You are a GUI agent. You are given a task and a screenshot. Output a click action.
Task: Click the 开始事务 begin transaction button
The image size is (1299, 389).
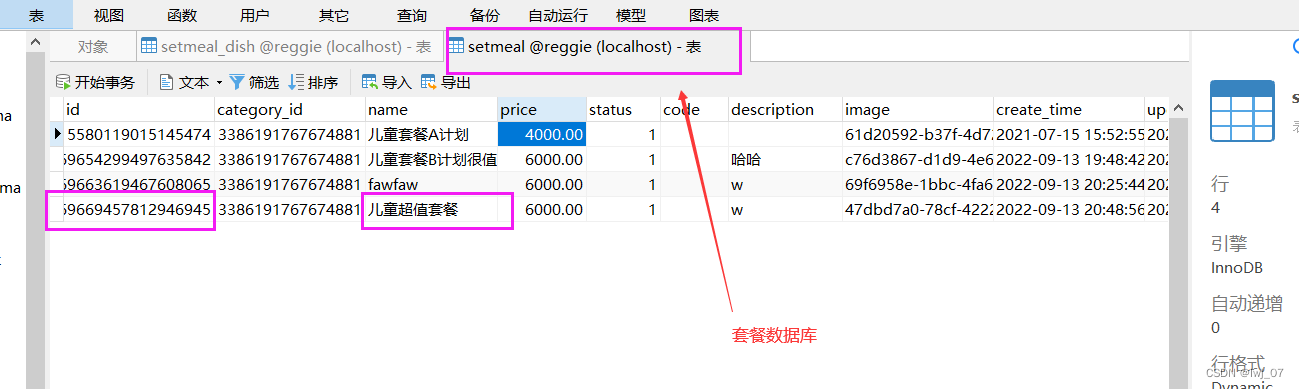click(95, 83)
